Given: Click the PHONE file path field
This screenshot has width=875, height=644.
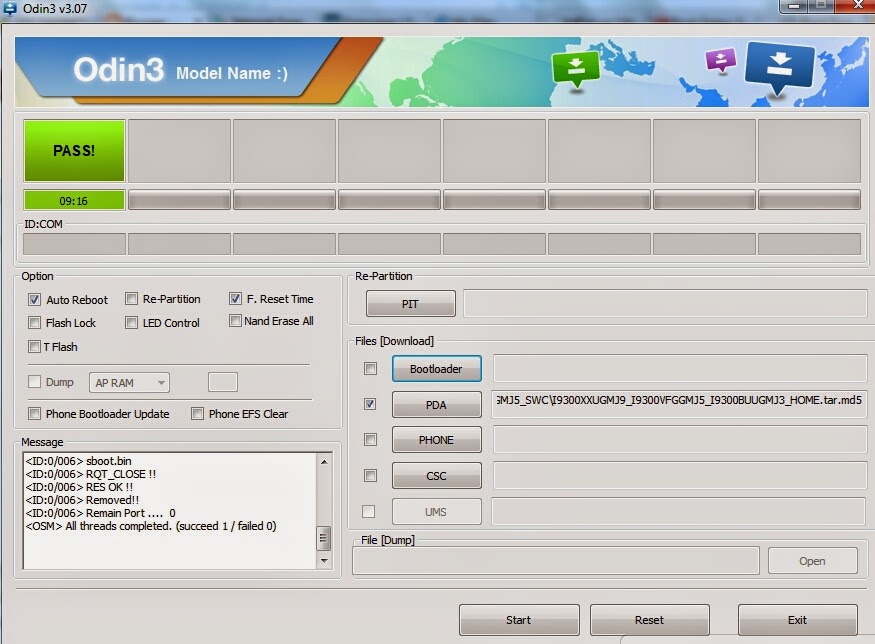Looking at the screenshot, I should coord(680,440).
